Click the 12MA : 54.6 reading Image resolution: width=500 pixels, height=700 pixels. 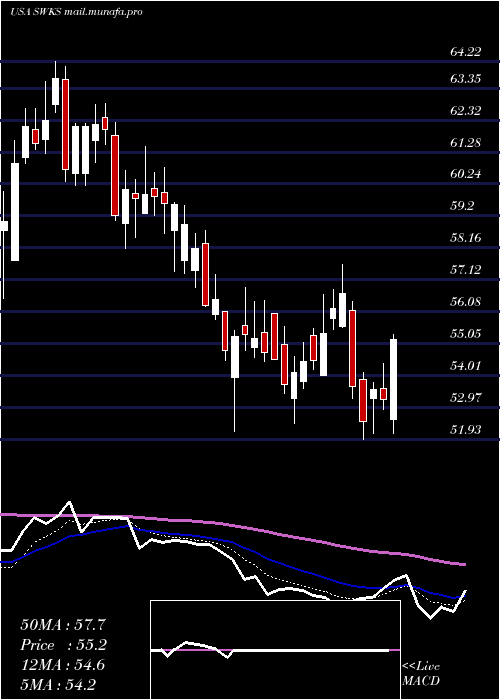point(63,665)
